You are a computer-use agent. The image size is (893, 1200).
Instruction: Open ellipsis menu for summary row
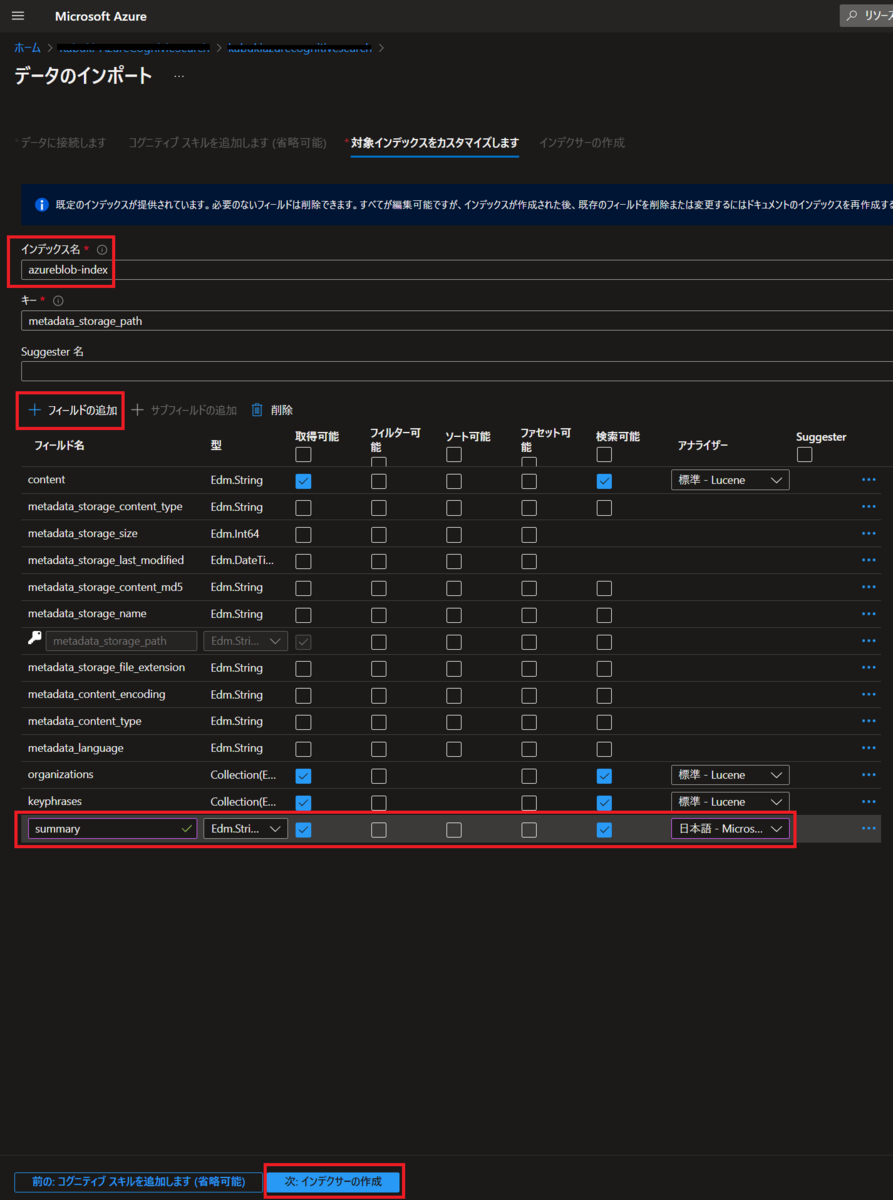pos(868,828)
